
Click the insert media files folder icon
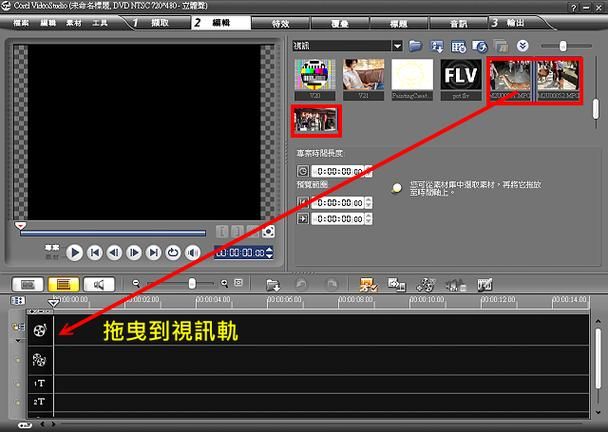[x=273, y=285]
